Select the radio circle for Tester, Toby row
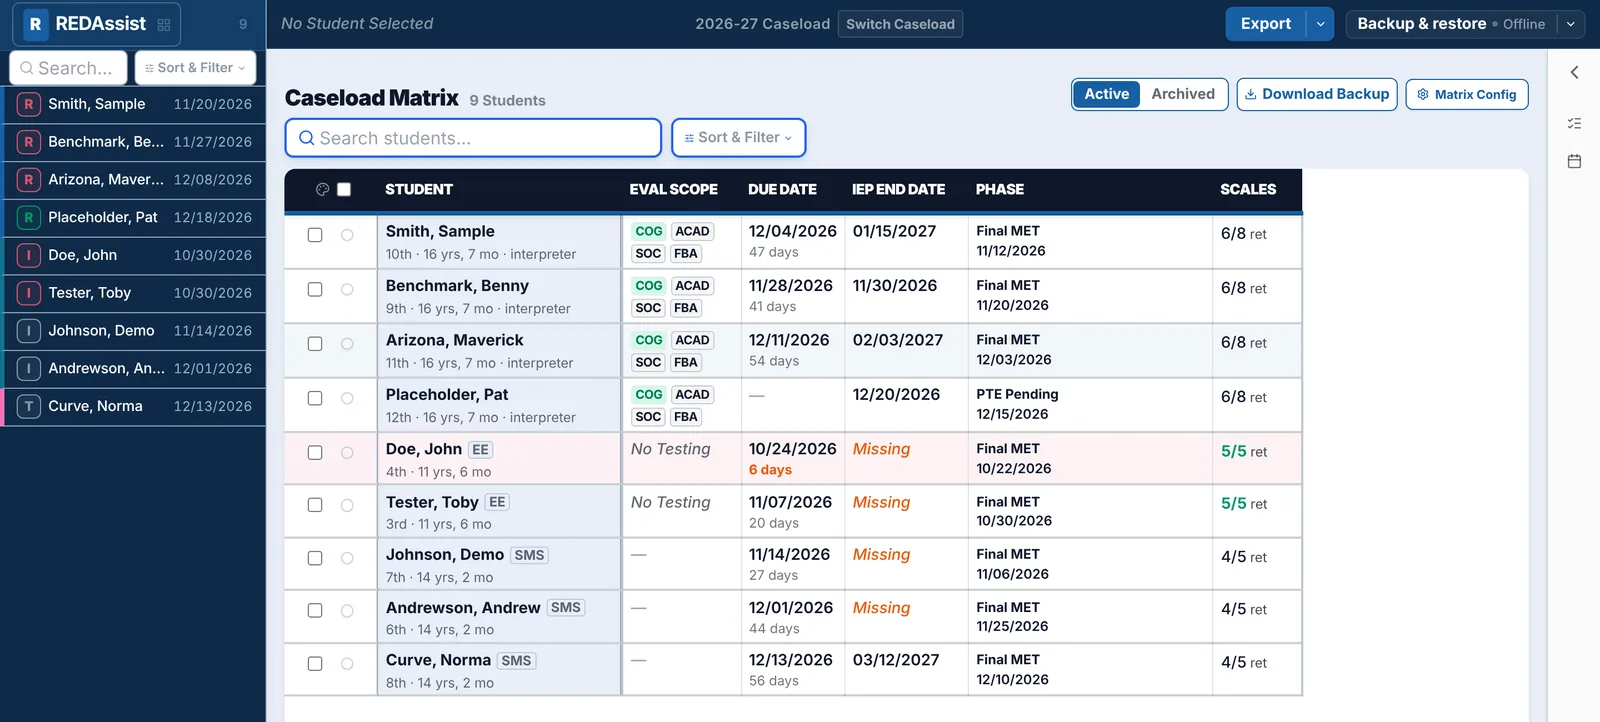 pos(347,506)
